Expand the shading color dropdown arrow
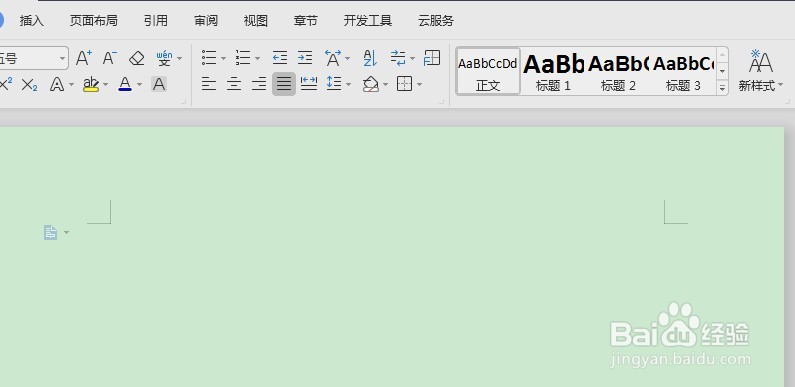Image resolution: width=795 pixels, height=387 pixels. pos(385,85)
